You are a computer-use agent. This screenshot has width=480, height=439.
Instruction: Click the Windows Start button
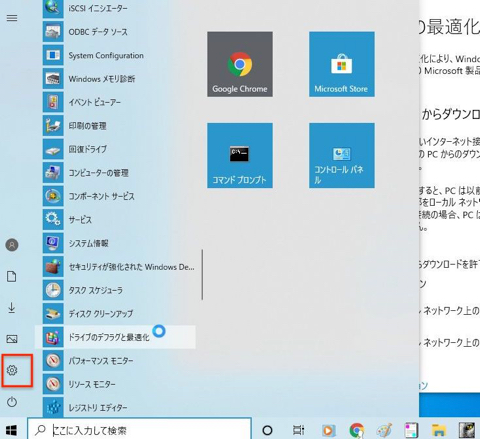pos(11,430)
